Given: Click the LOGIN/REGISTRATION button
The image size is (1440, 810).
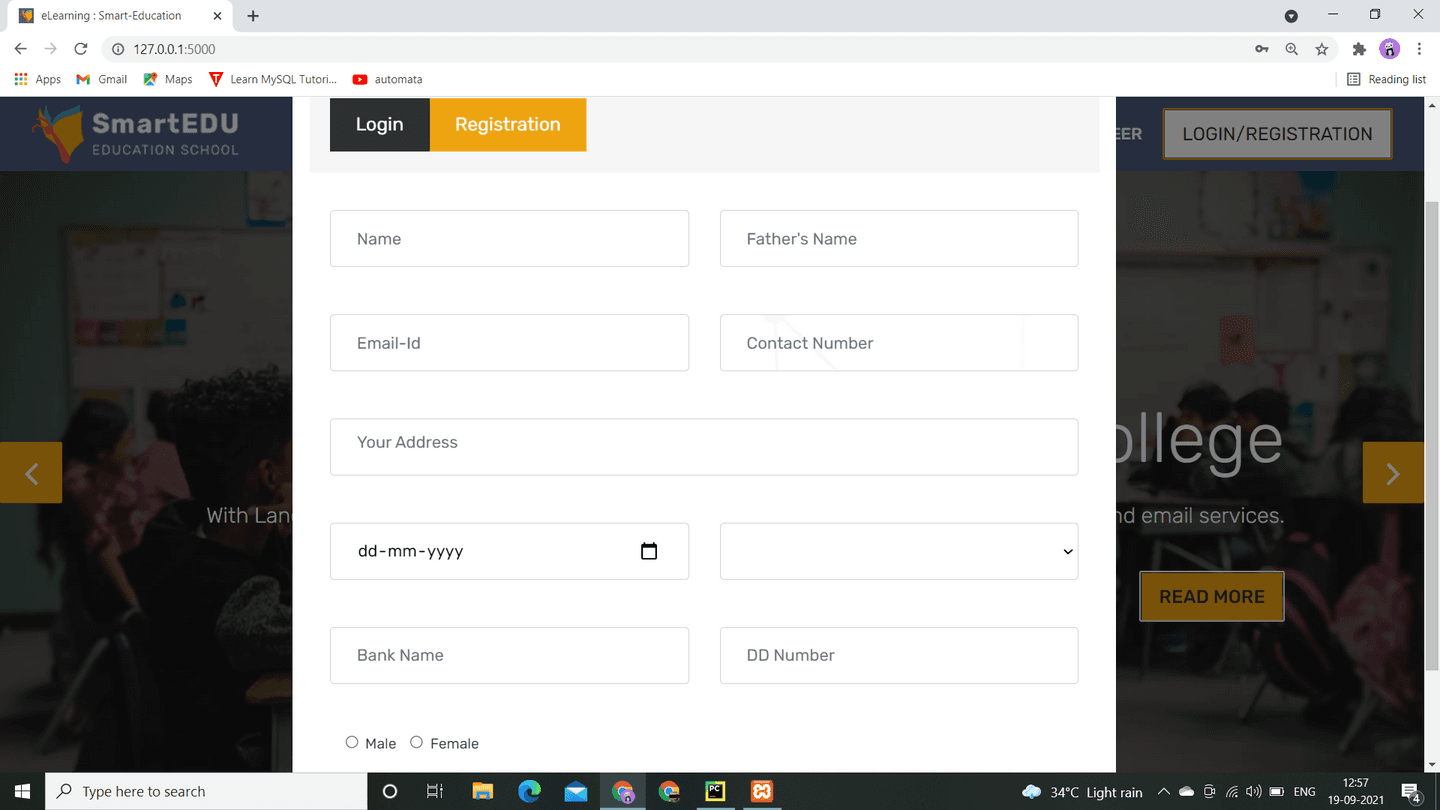Looking at the screenshot, I should click(1277, 134).
